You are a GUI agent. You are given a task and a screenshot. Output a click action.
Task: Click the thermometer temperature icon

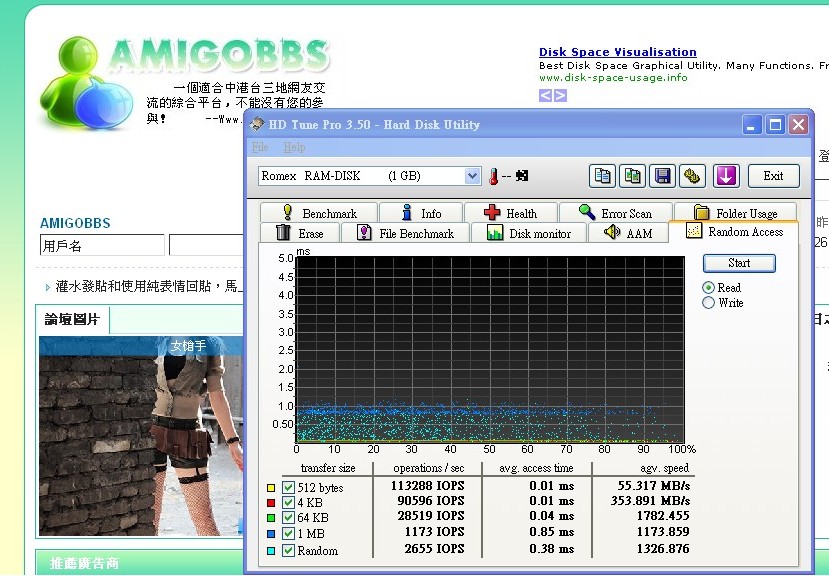click(x=493, y=176)
